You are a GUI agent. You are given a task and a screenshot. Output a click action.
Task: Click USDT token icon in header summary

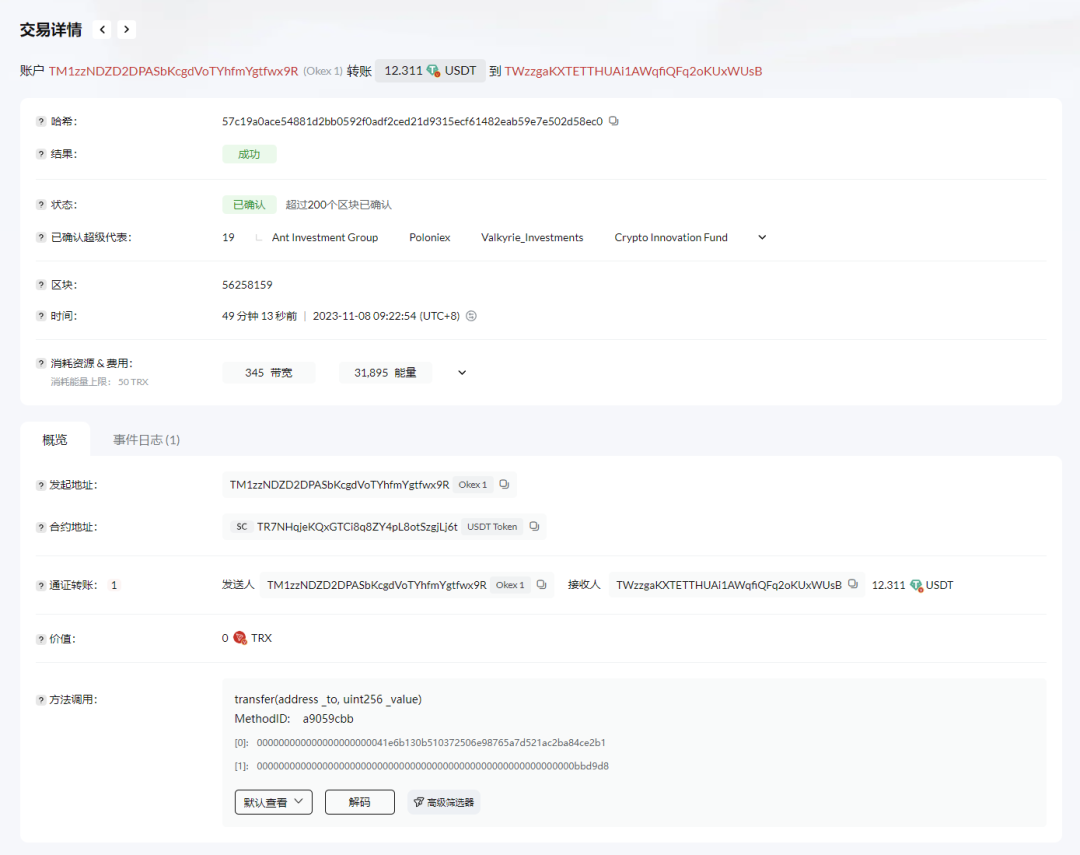433,71
